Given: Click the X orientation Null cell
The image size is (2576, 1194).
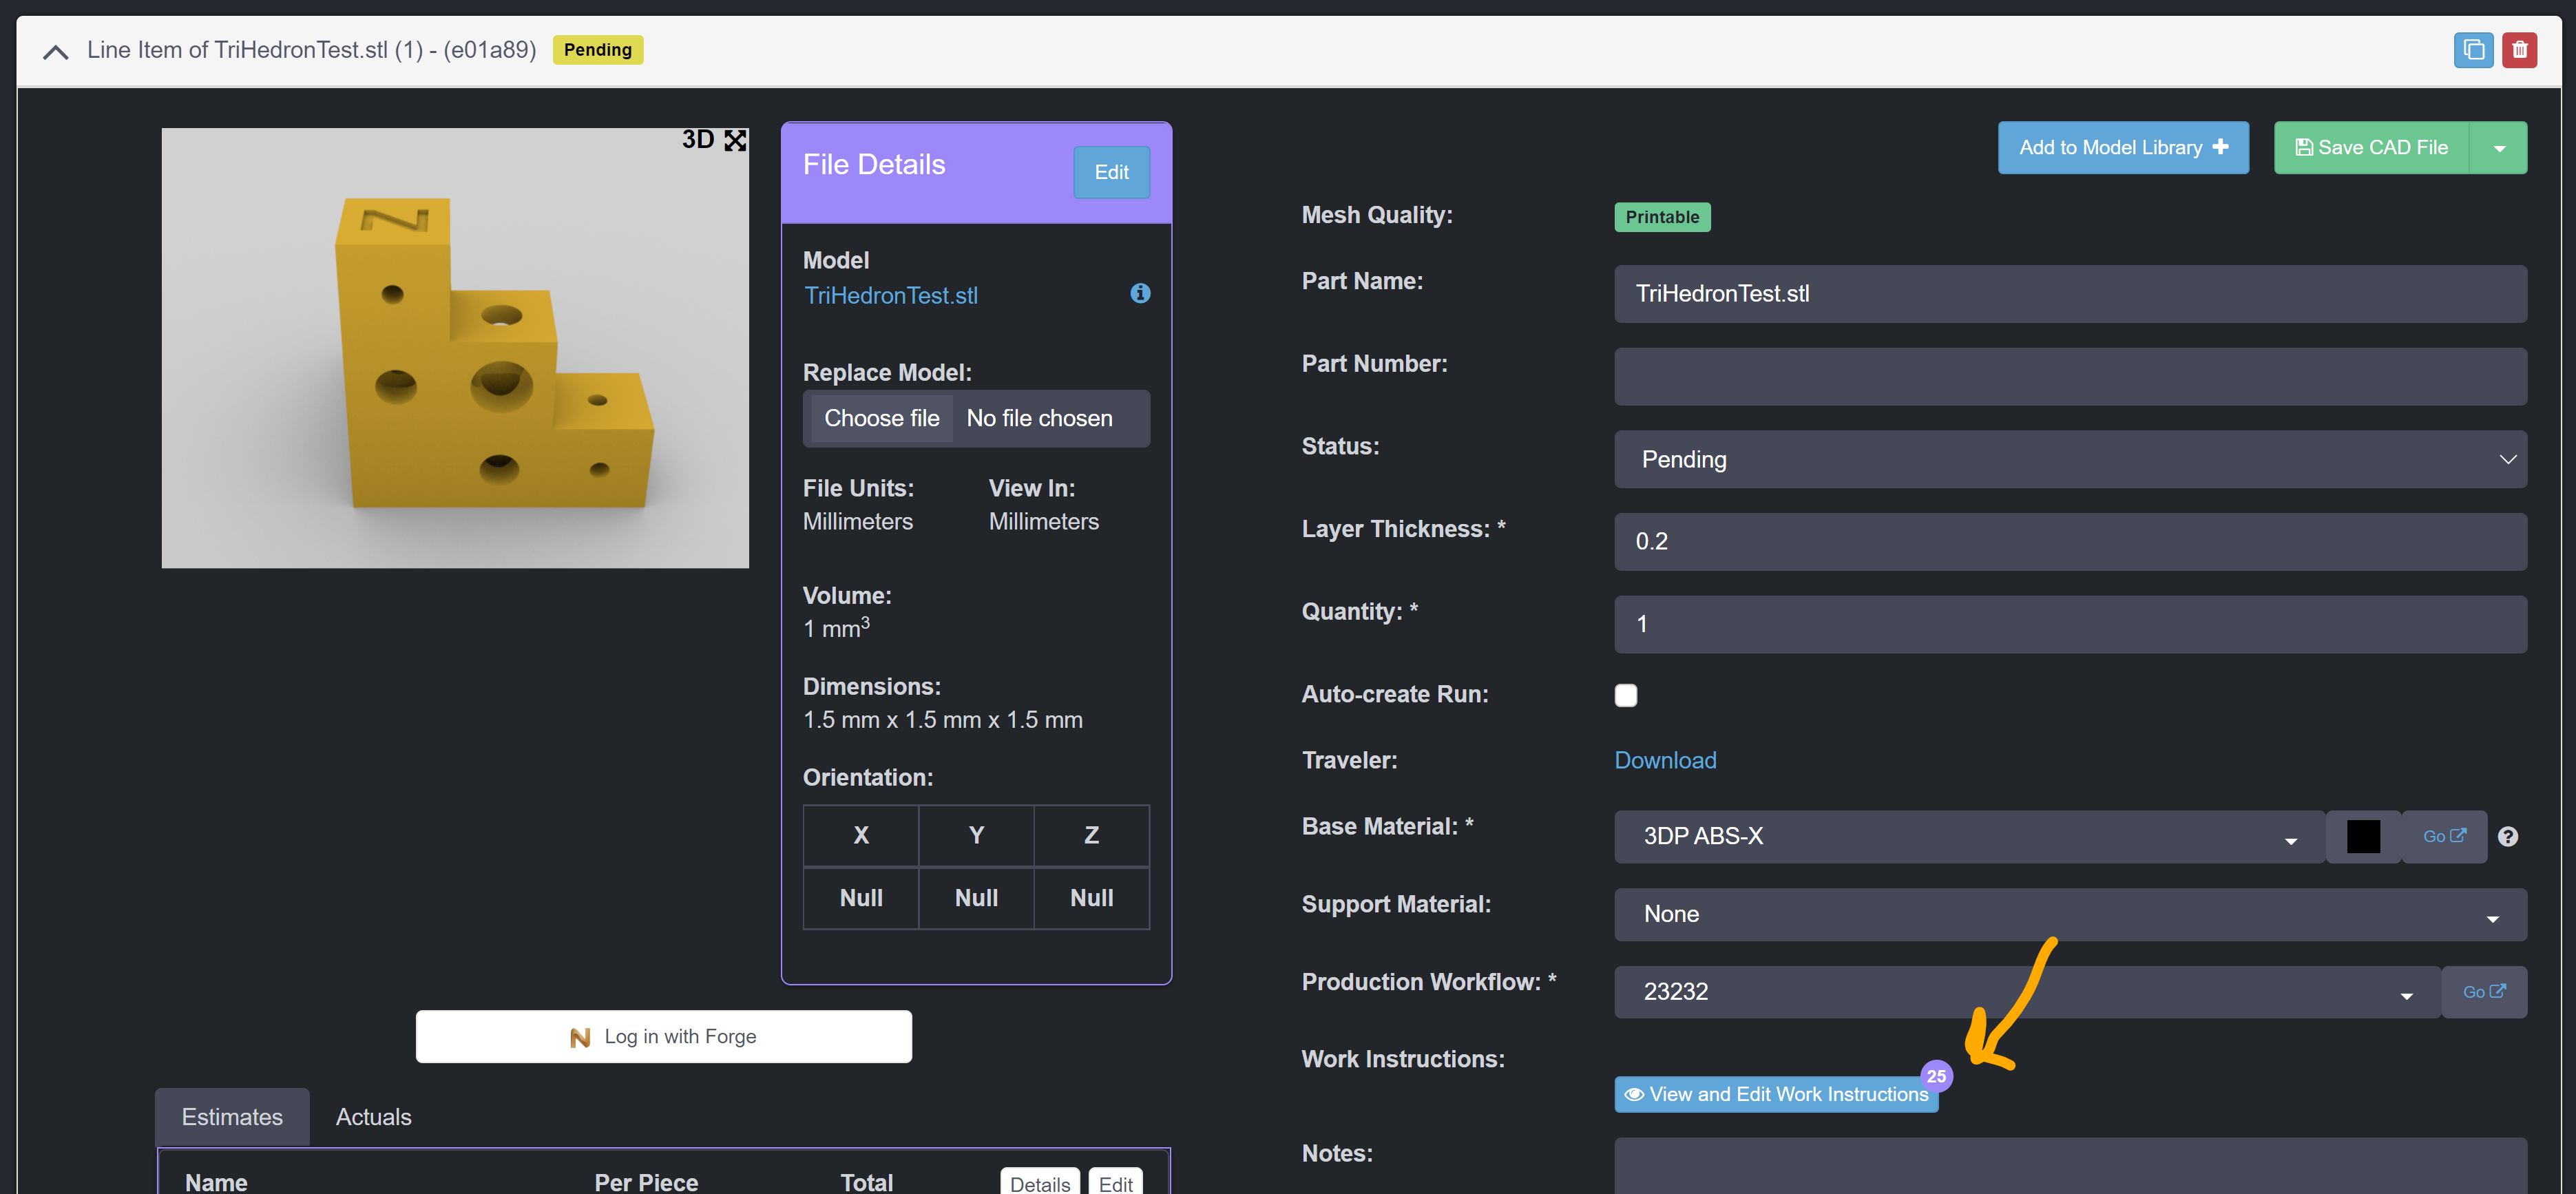Looking at the screenshot, I should pyautogui.click(x=861, y=898).
